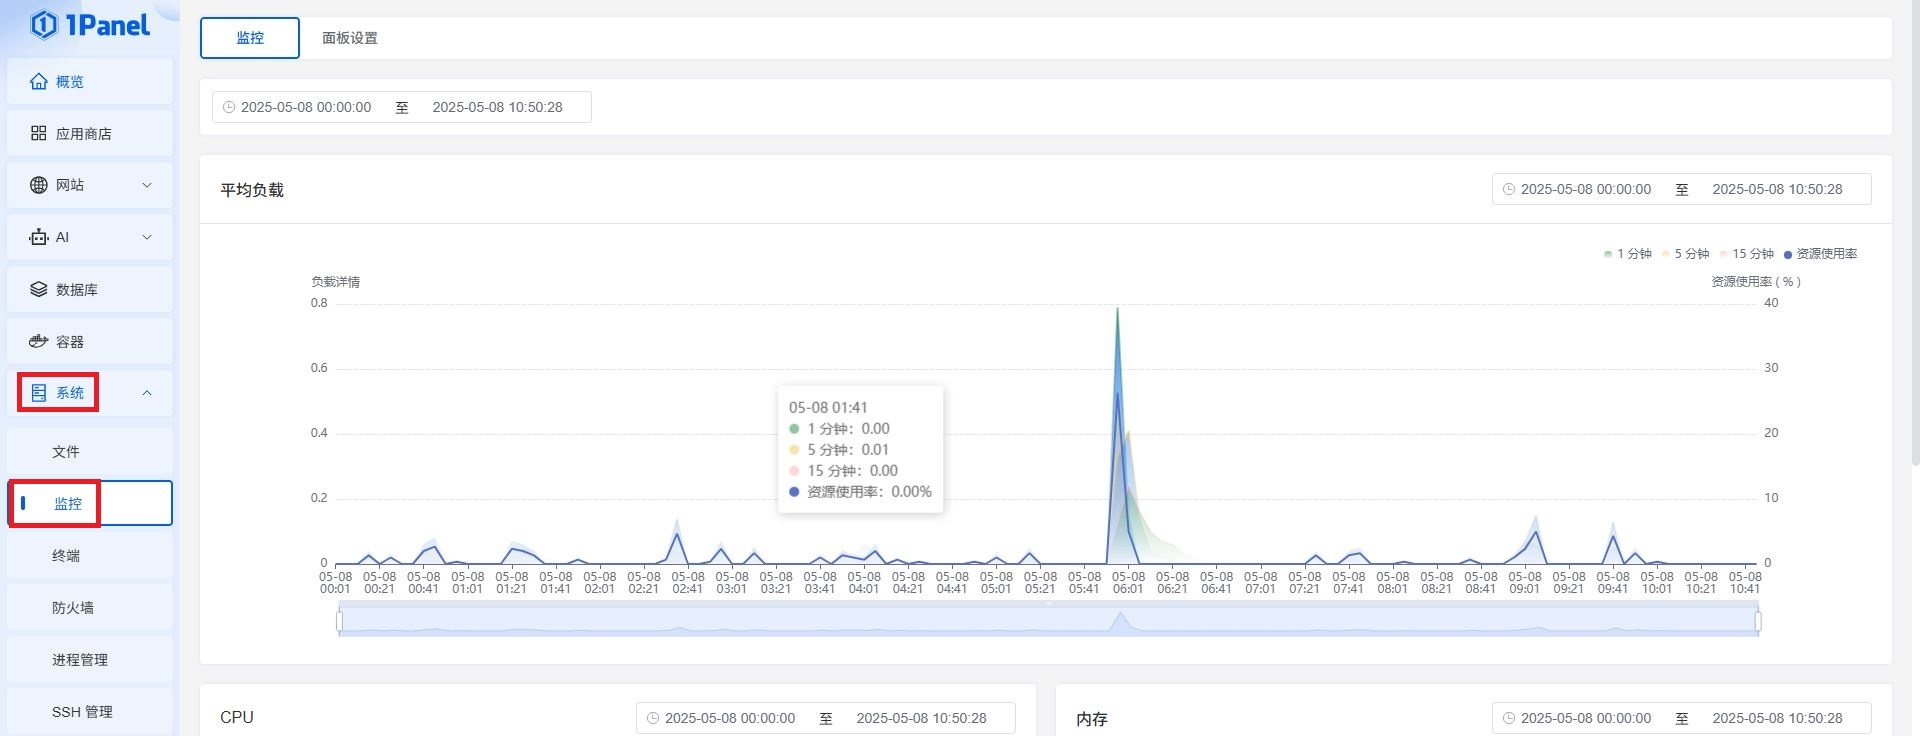Toggle the 15 分钟 legend series
This screenshot has height=736, width=1920.
pos(1746,254)
